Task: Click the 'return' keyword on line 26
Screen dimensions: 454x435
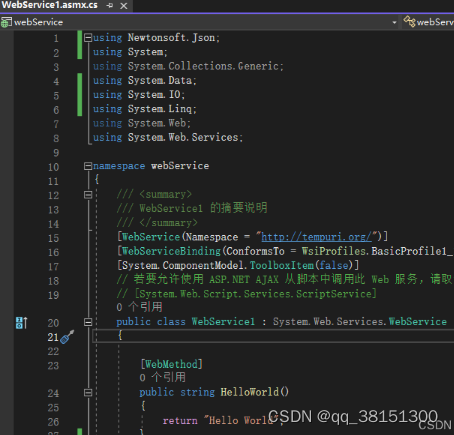Action: point(180,421)
